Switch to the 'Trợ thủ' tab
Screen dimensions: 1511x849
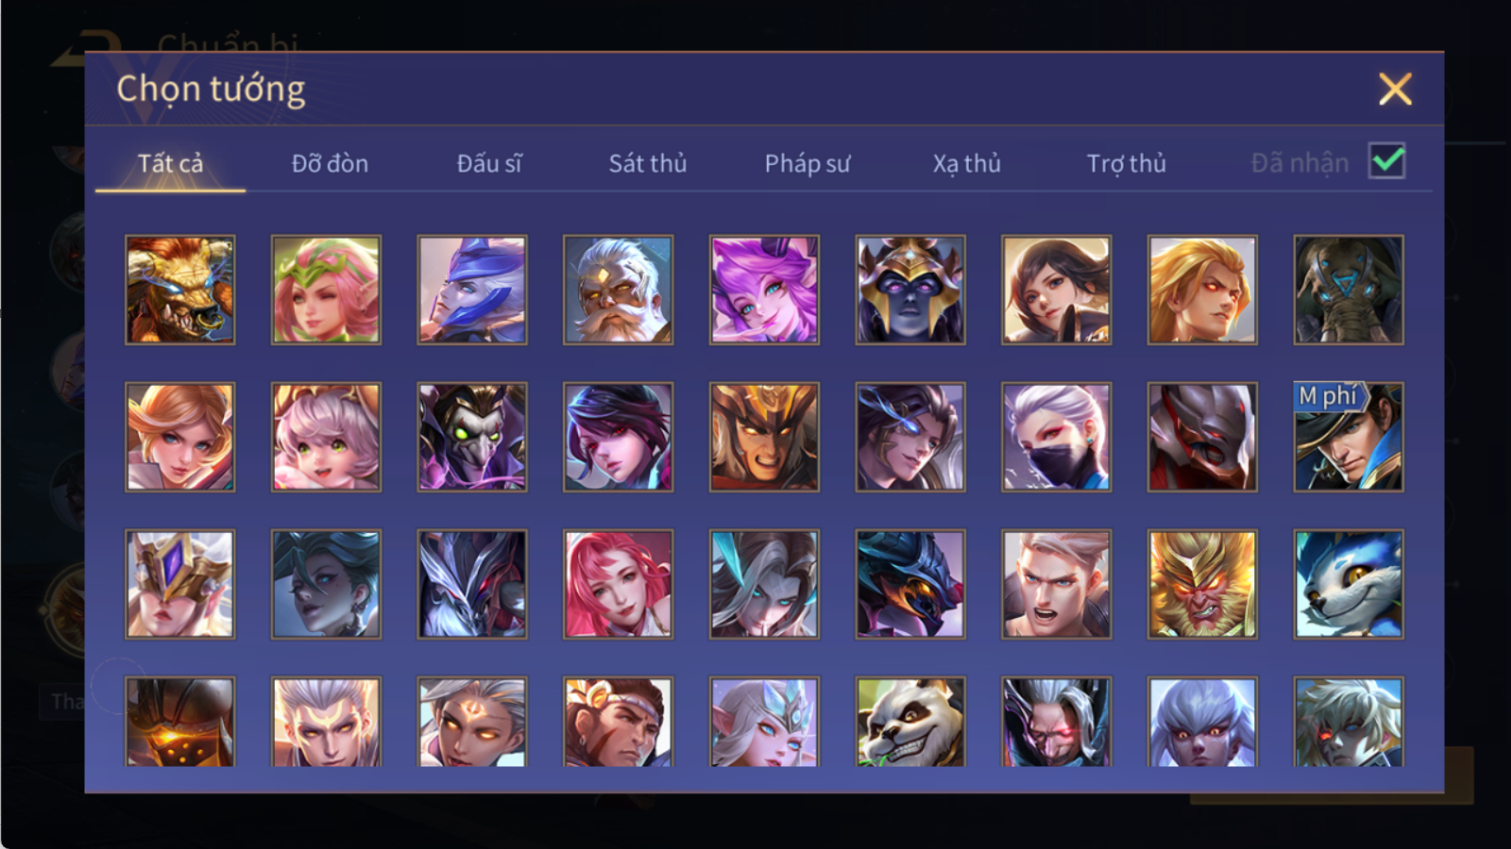coord(1126,163)
